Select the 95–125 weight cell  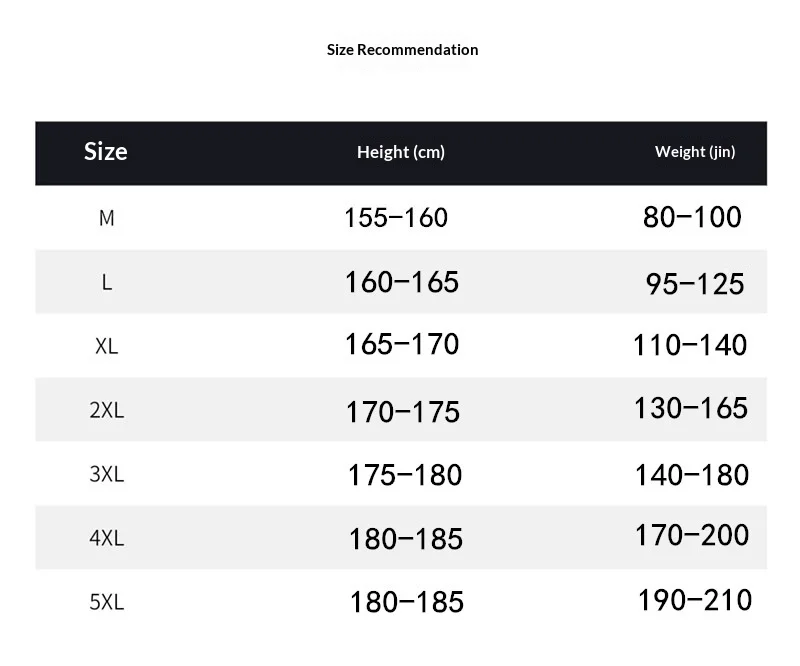[x=695, y=284]
